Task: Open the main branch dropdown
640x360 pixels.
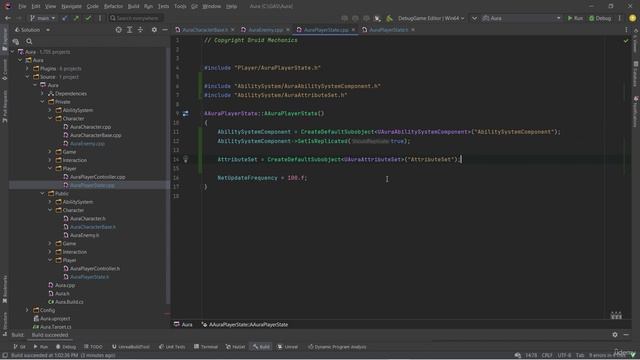Action: pyautogui.click(x=42, y=18)
